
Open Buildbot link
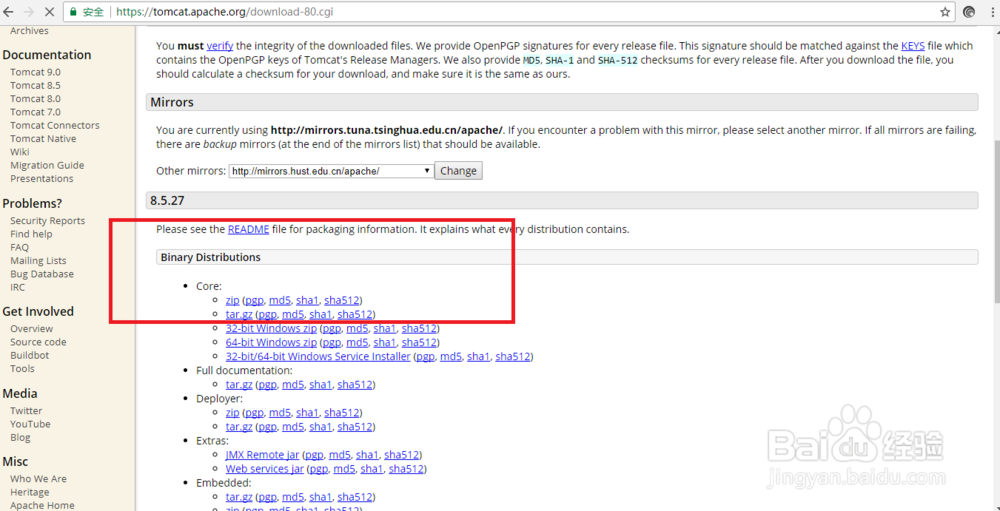coord(29,355)
